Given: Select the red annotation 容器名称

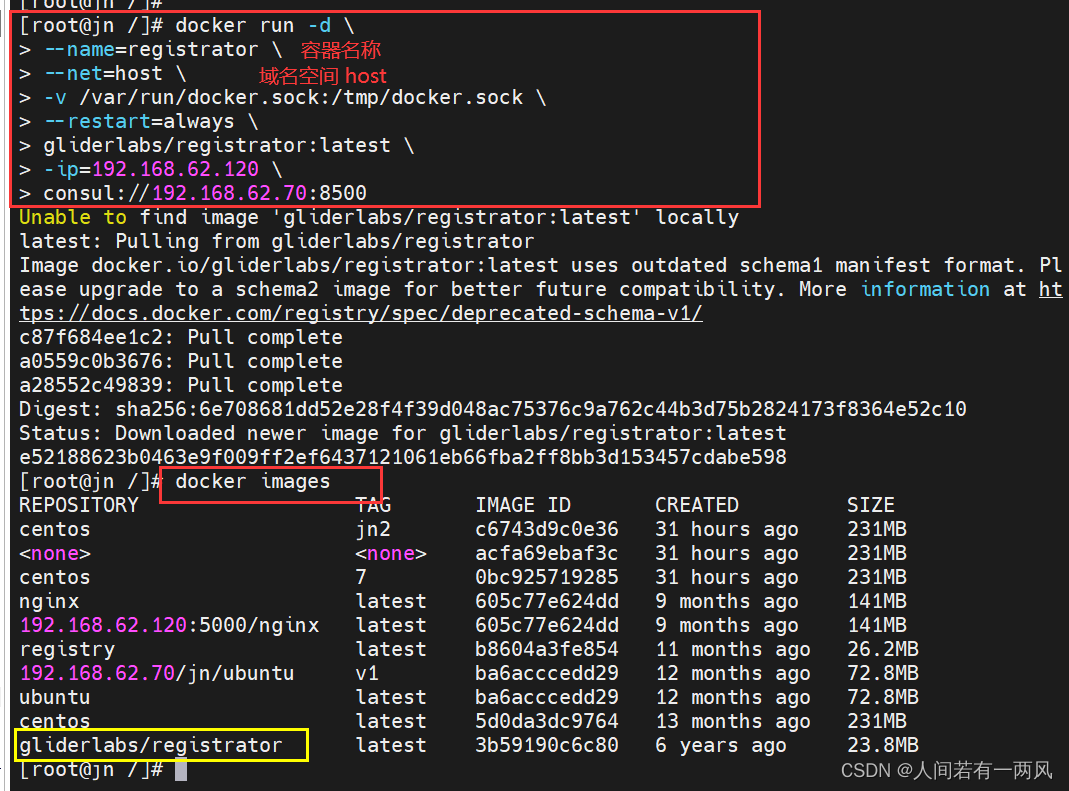Looking at the screenshot, I should 340,49.
